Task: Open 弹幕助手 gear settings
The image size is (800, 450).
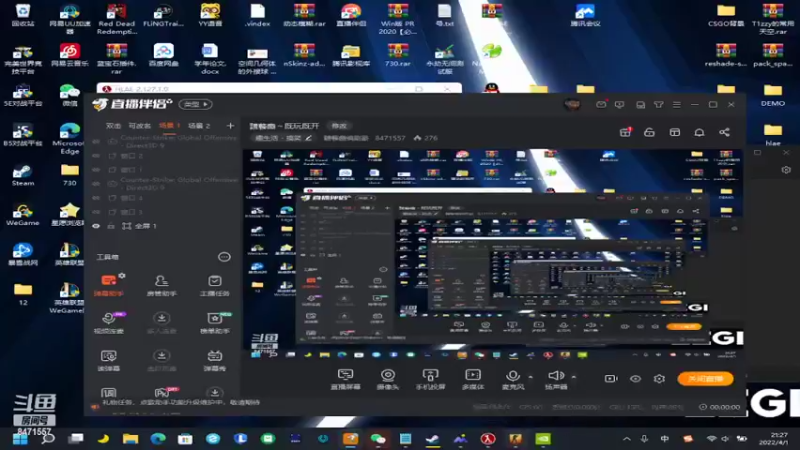Action: coord(122,276)
